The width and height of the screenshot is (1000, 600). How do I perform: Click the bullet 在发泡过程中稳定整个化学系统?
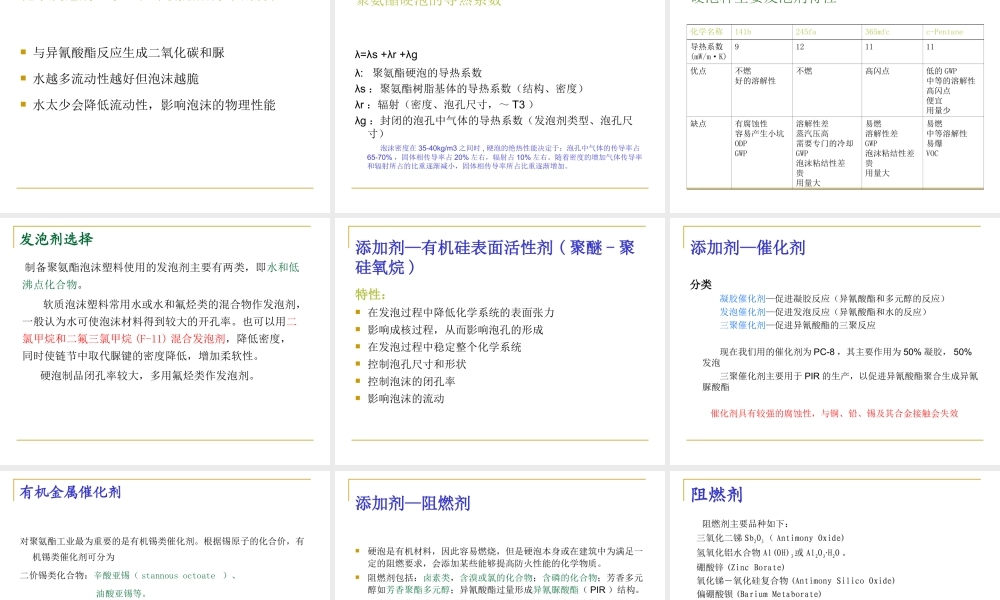444,347
